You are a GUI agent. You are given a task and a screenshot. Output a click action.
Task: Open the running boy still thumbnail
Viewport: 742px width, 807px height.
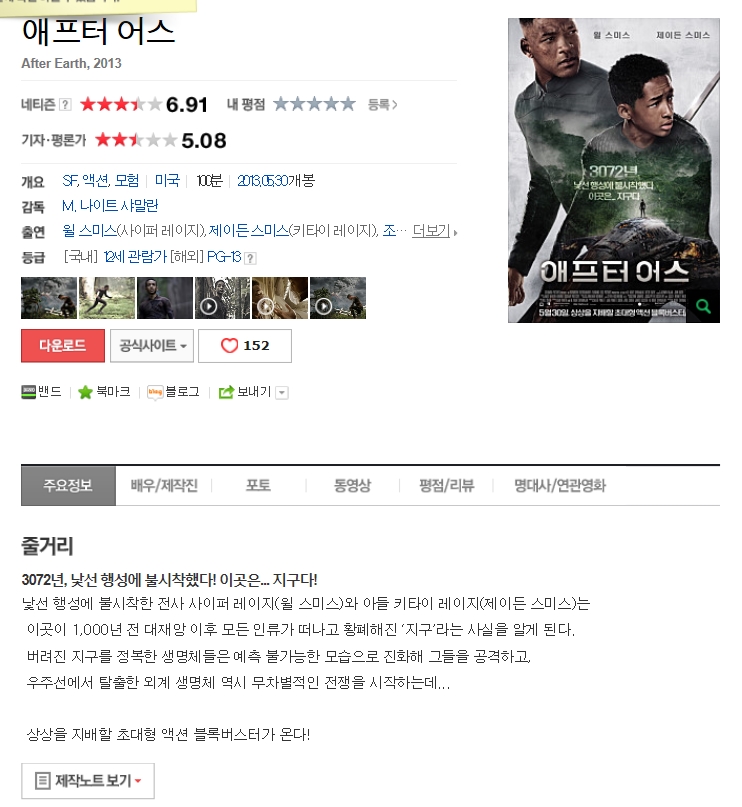(107, 298)
